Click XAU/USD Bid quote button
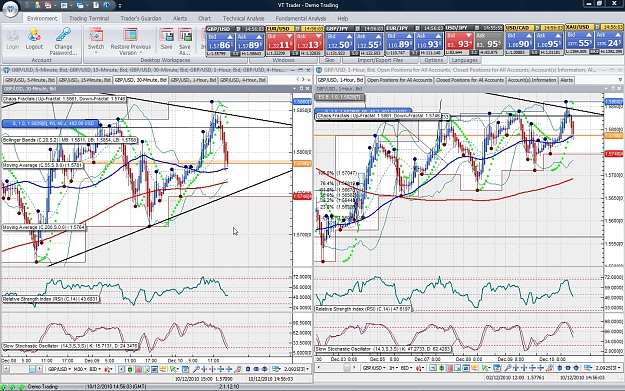The height and width of the screenshot is (391, 625). point(579,40)
